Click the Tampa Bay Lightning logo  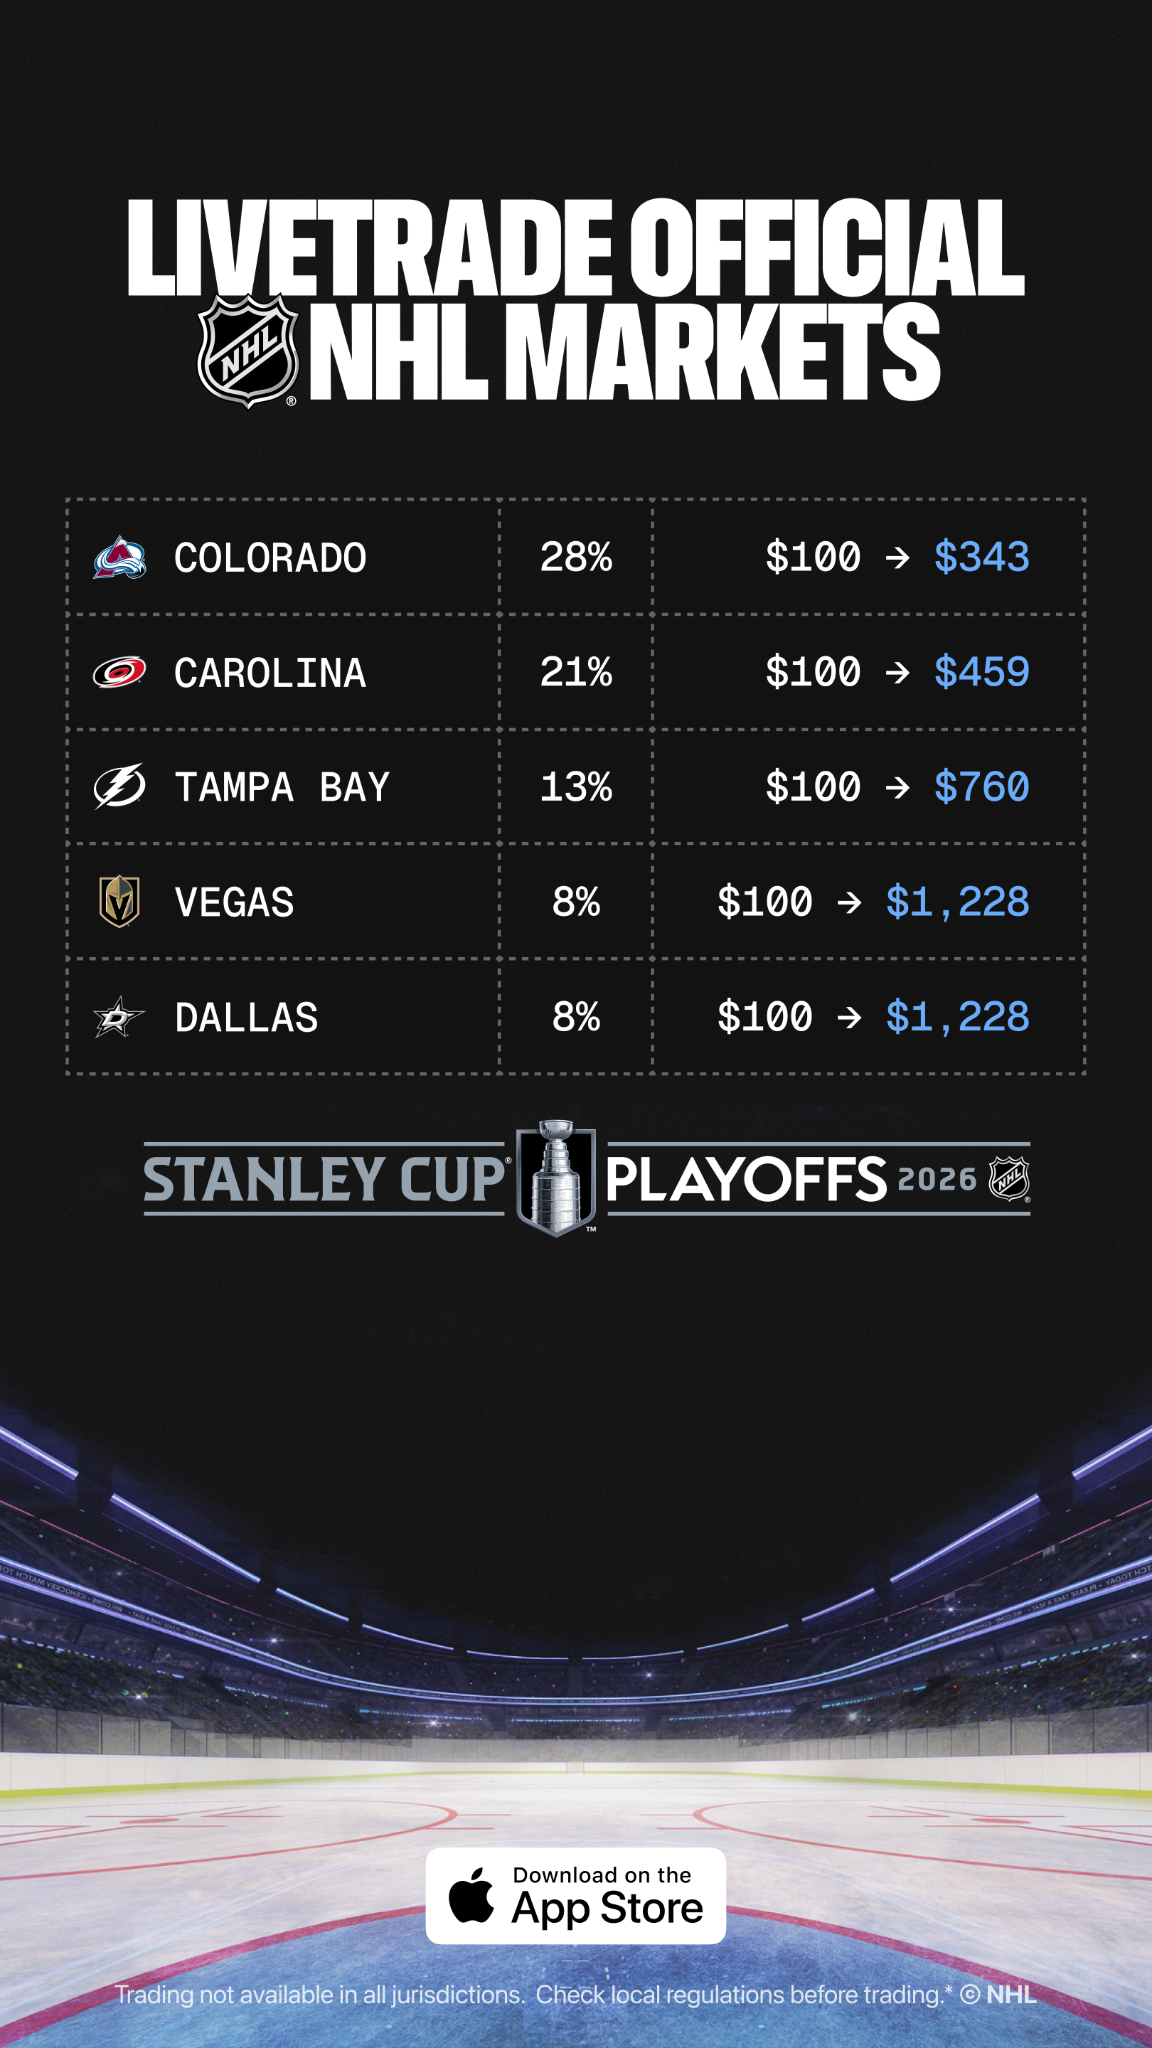coord(120,786)
